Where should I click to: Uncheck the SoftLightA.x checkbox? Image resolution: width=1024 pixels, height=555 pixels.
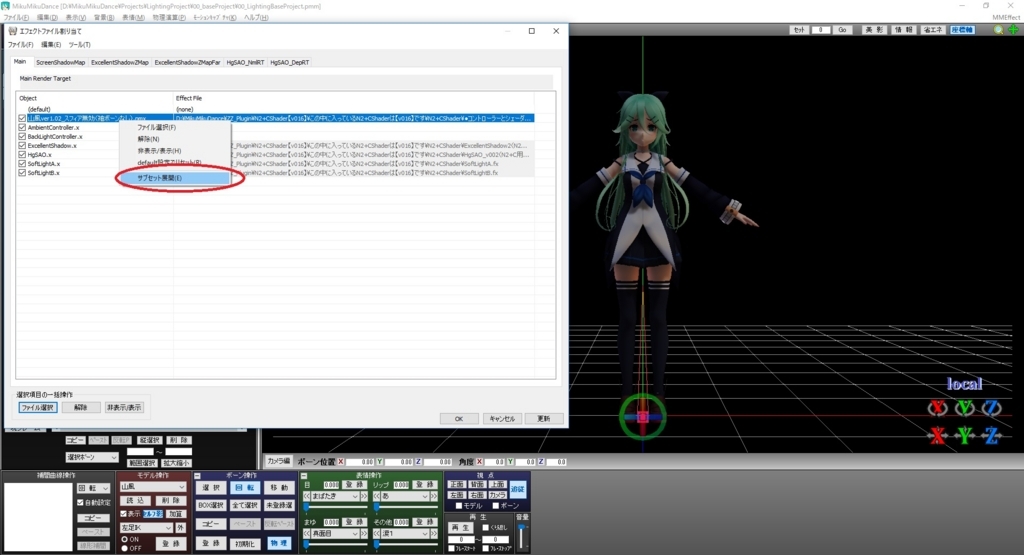22,164
